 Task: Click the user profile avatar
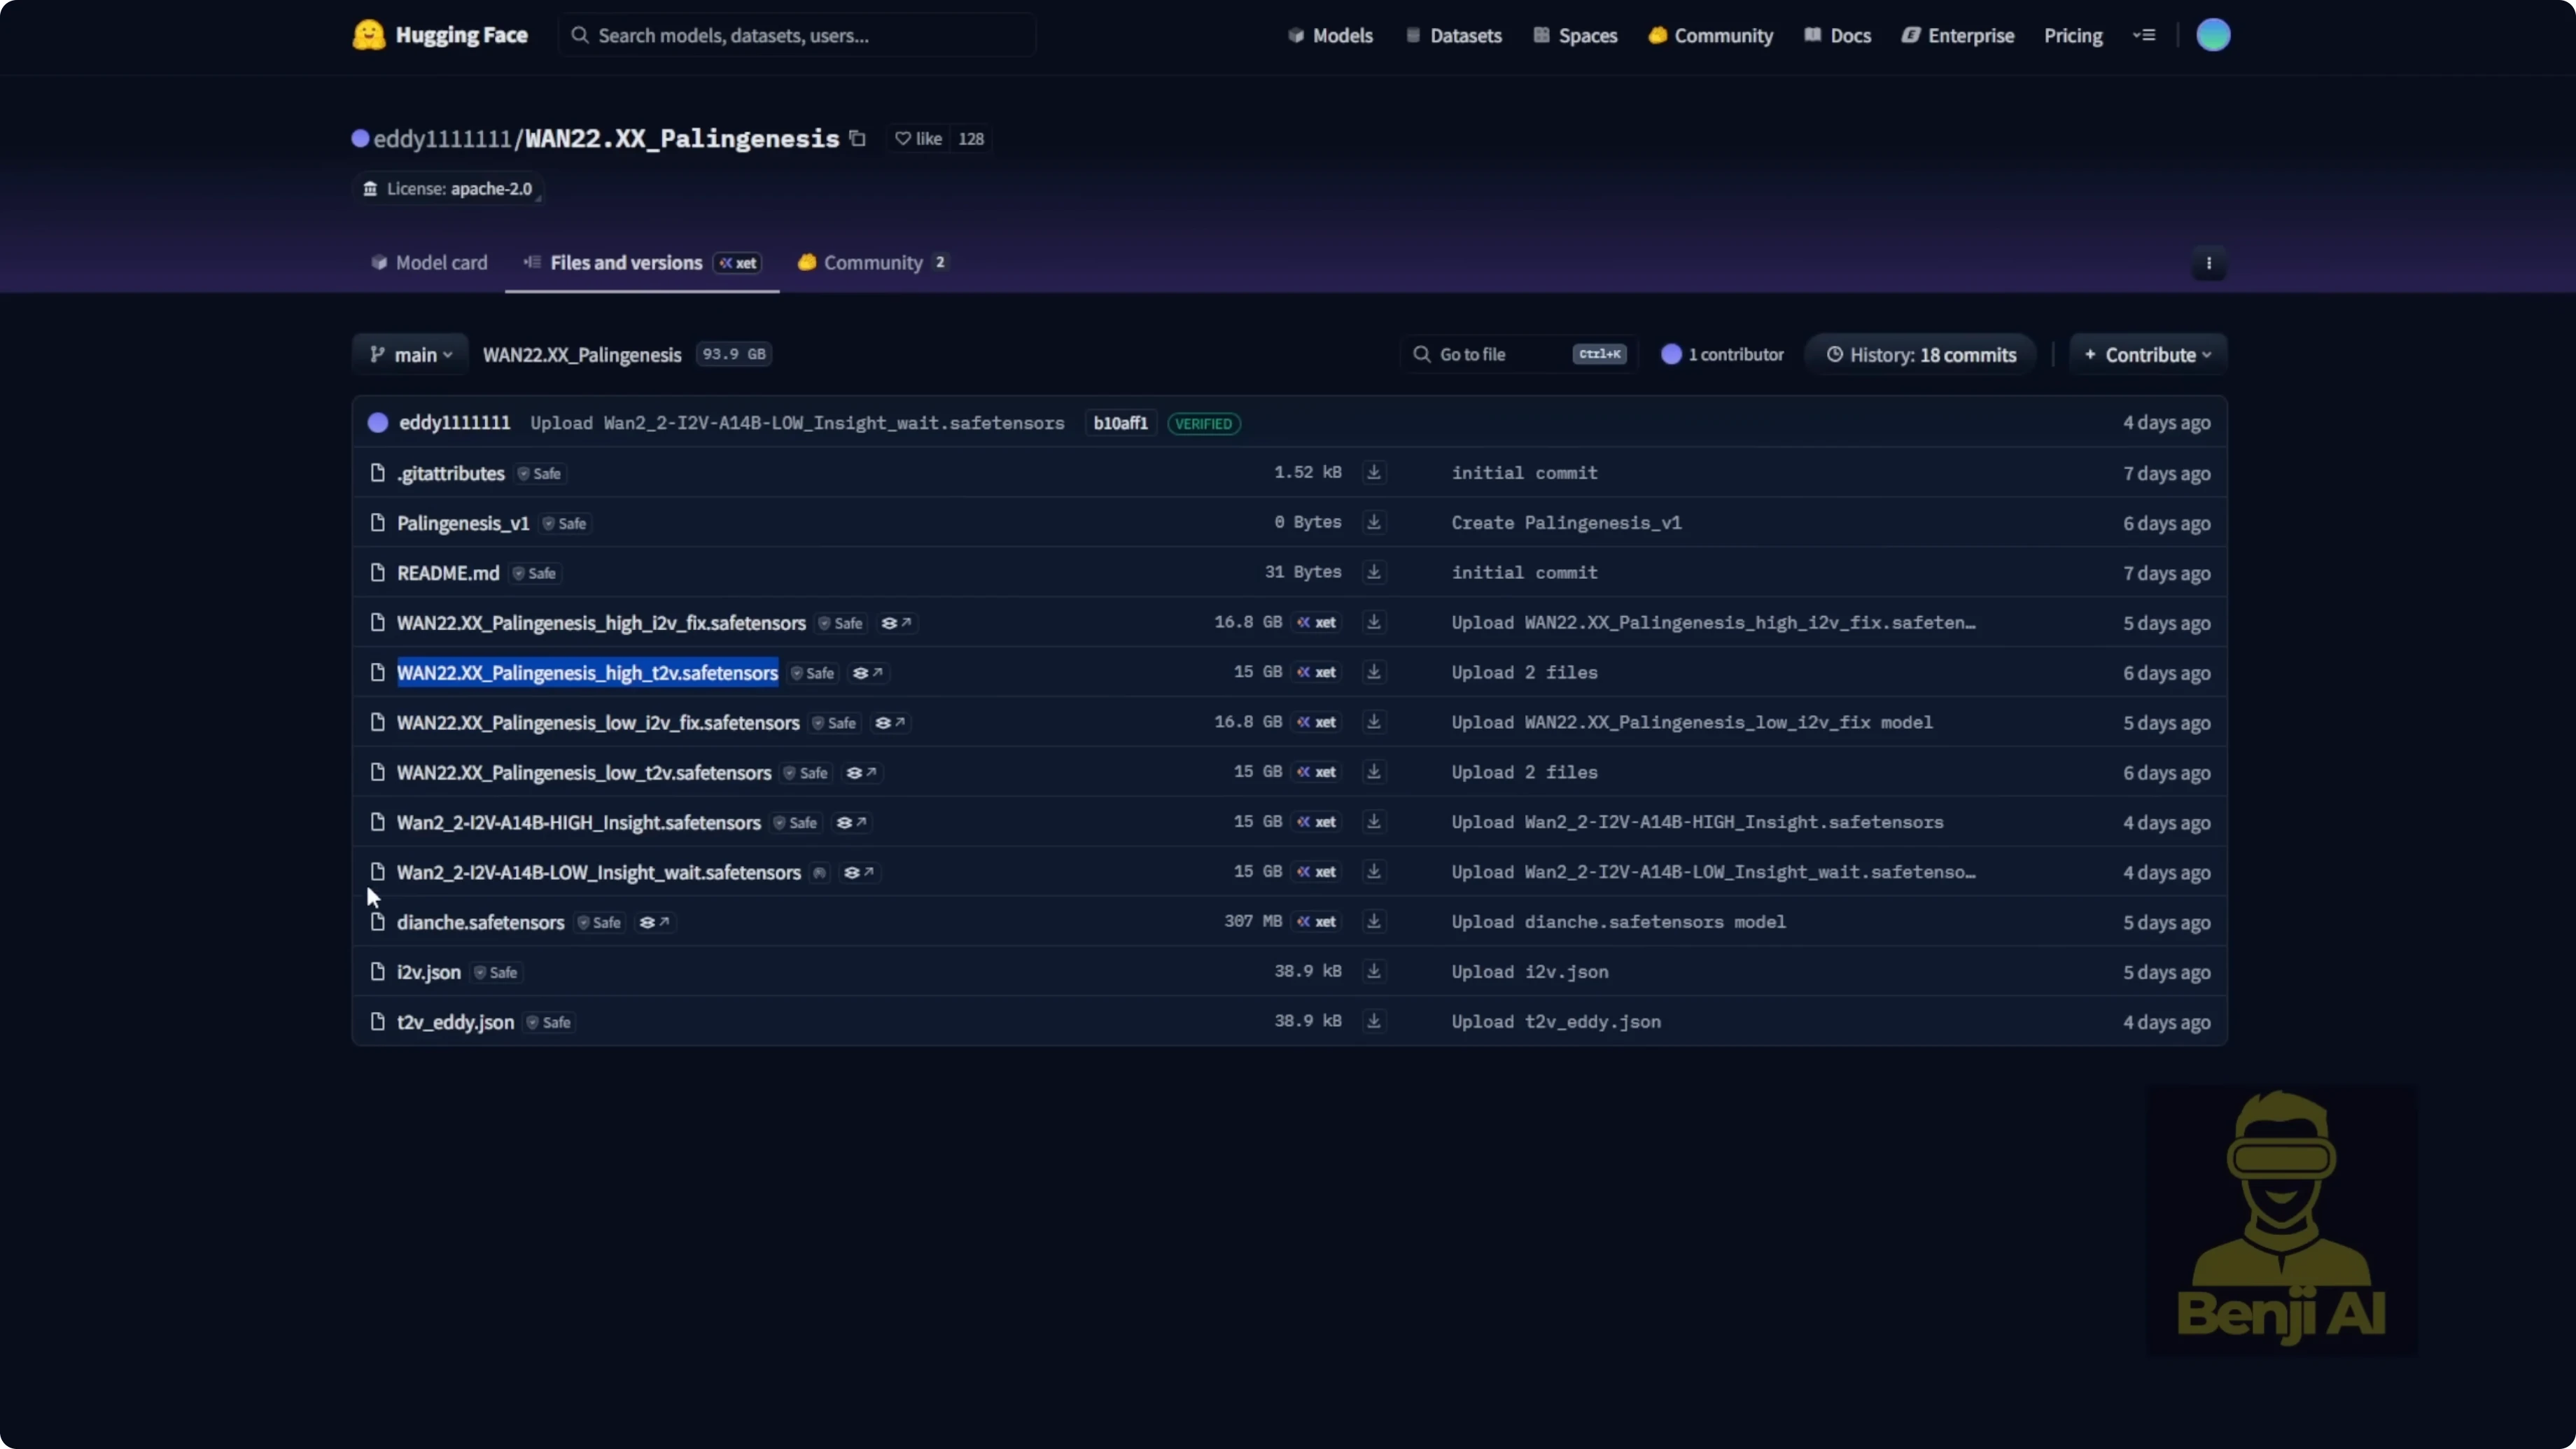2214,35
